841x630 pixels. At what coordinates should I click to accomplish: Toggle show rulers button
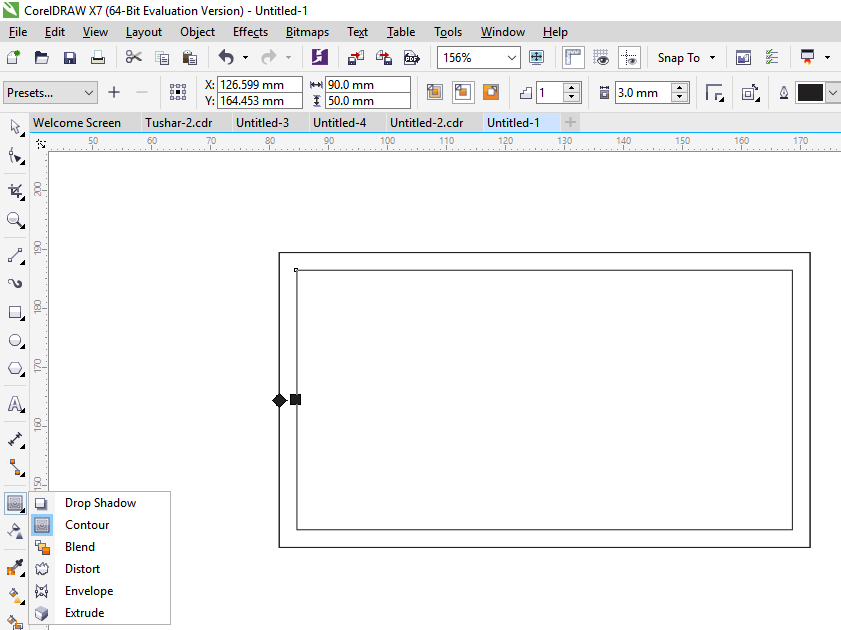point(573,57)
